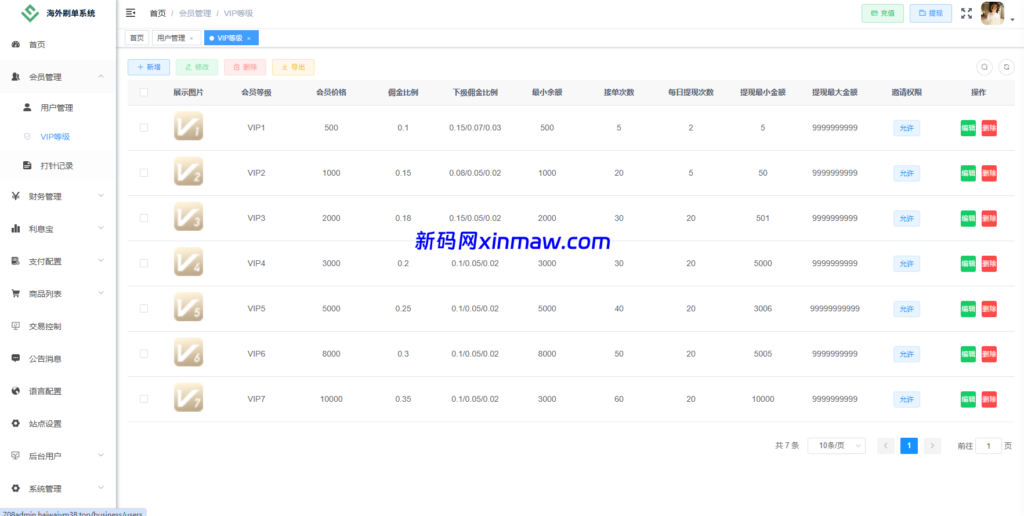Check the VIP6 row checkbox

(144, 353)
